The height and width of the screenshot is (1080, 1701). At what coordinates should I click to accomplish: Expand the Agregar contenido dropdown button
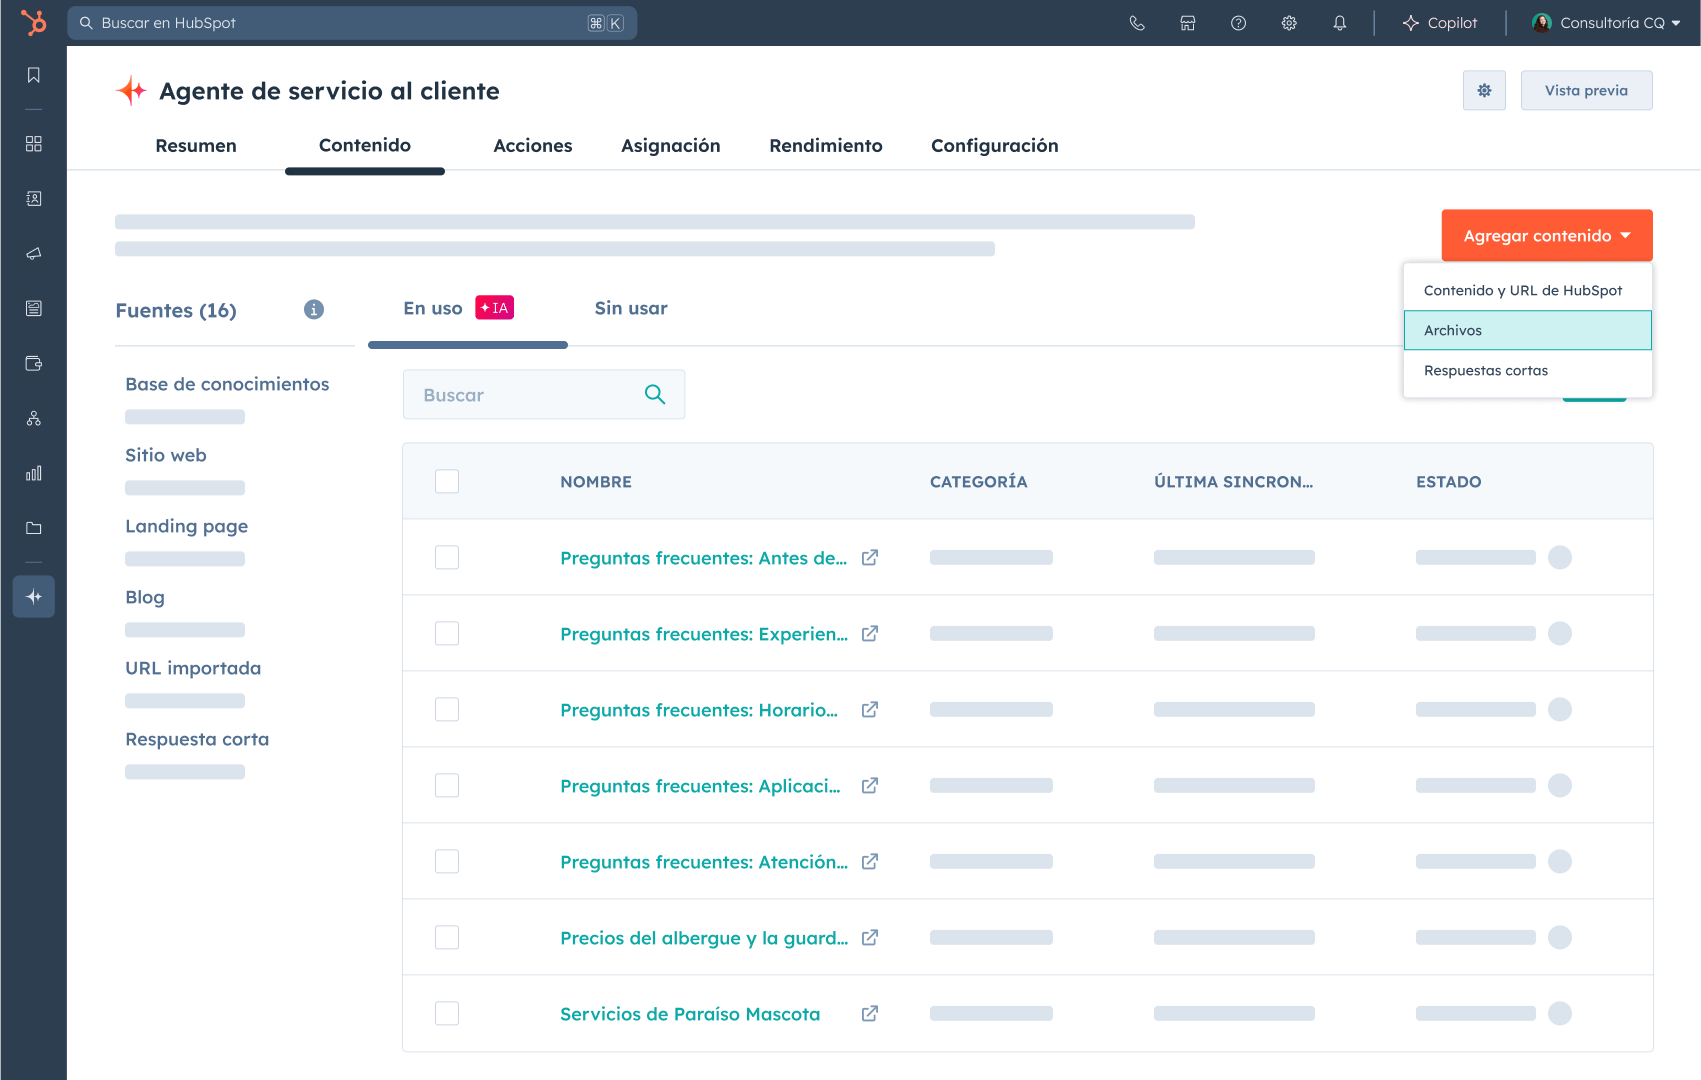pyautogui.click(x=1546, y=235)
